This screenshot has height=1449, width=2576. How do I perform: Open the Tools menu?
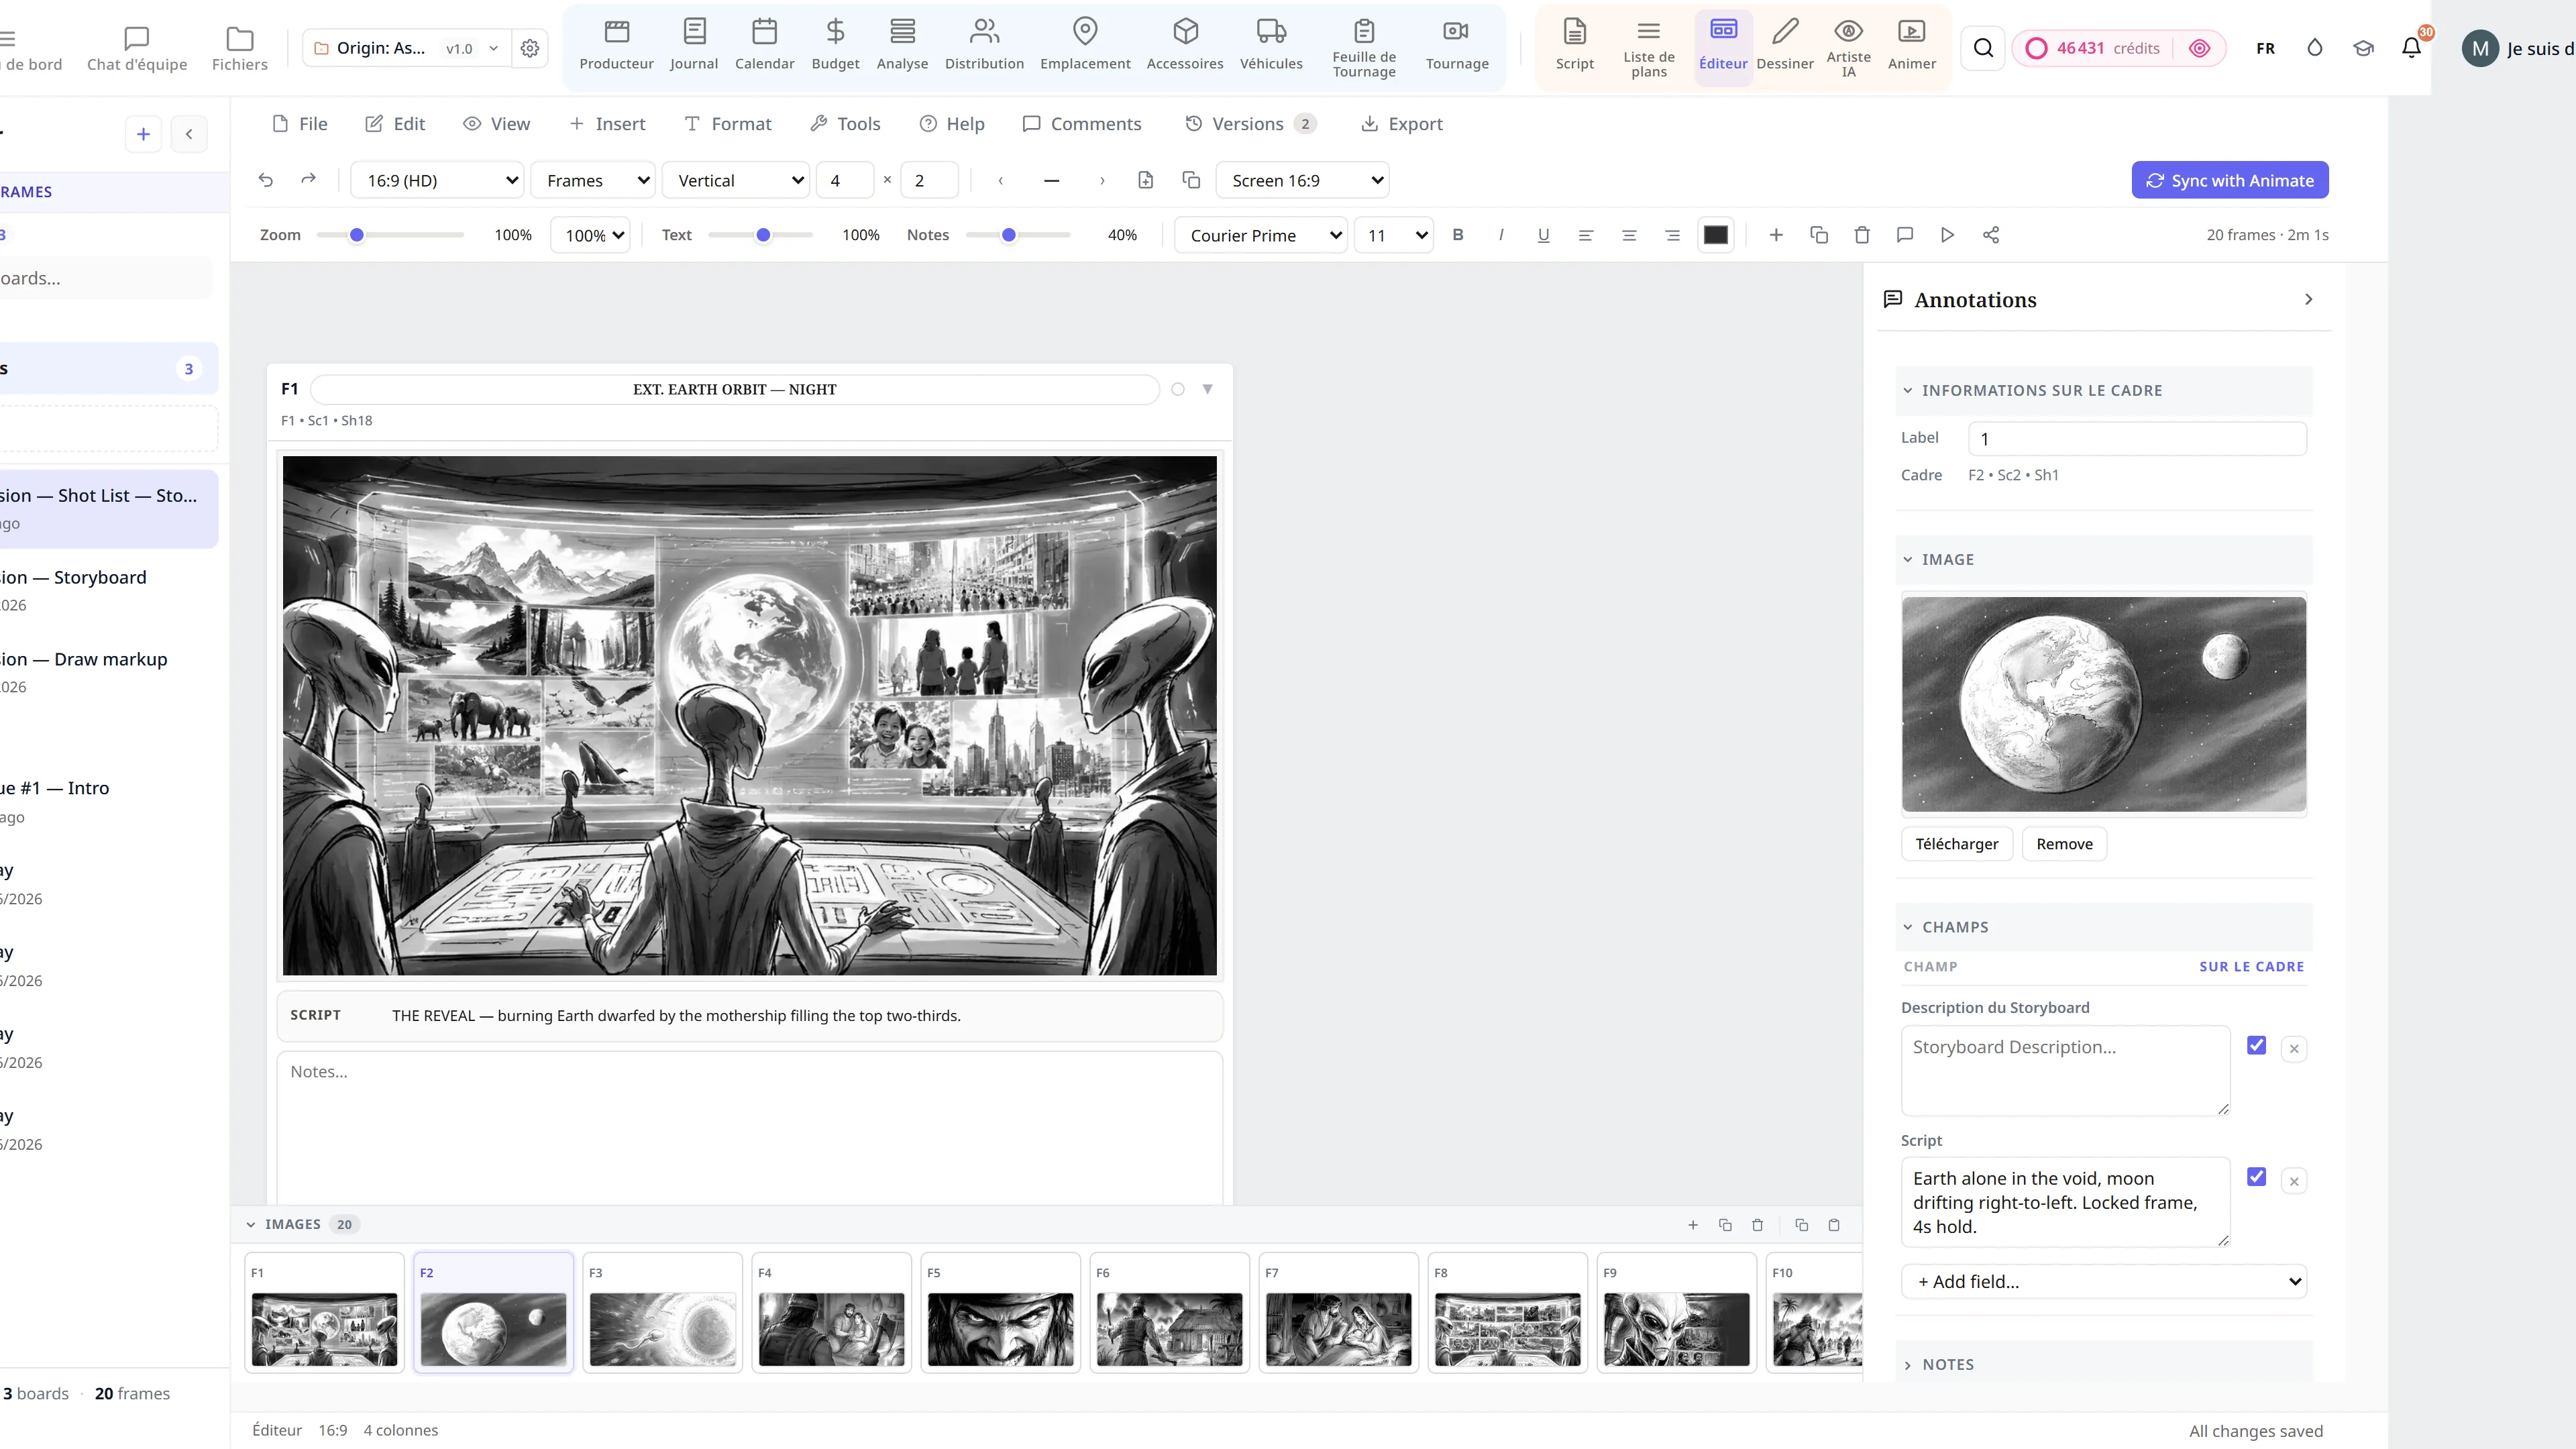pos(845,124)
